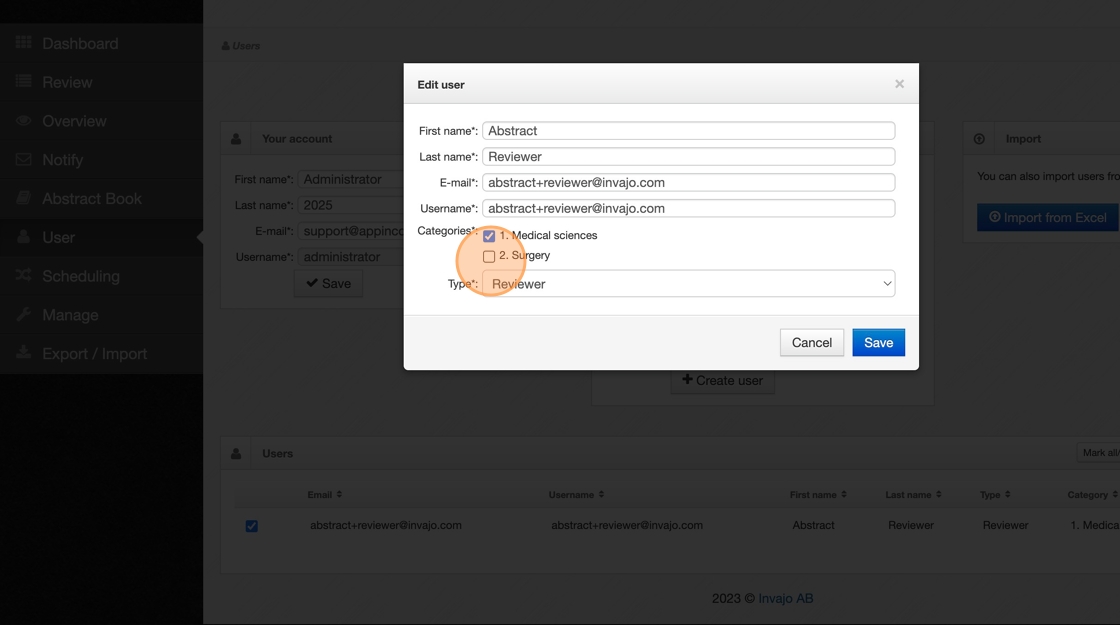Image resolution: width=1120 pixels, height=625 pixels.
Task: Click the Abstract Book icon
Action: [24, 197]
